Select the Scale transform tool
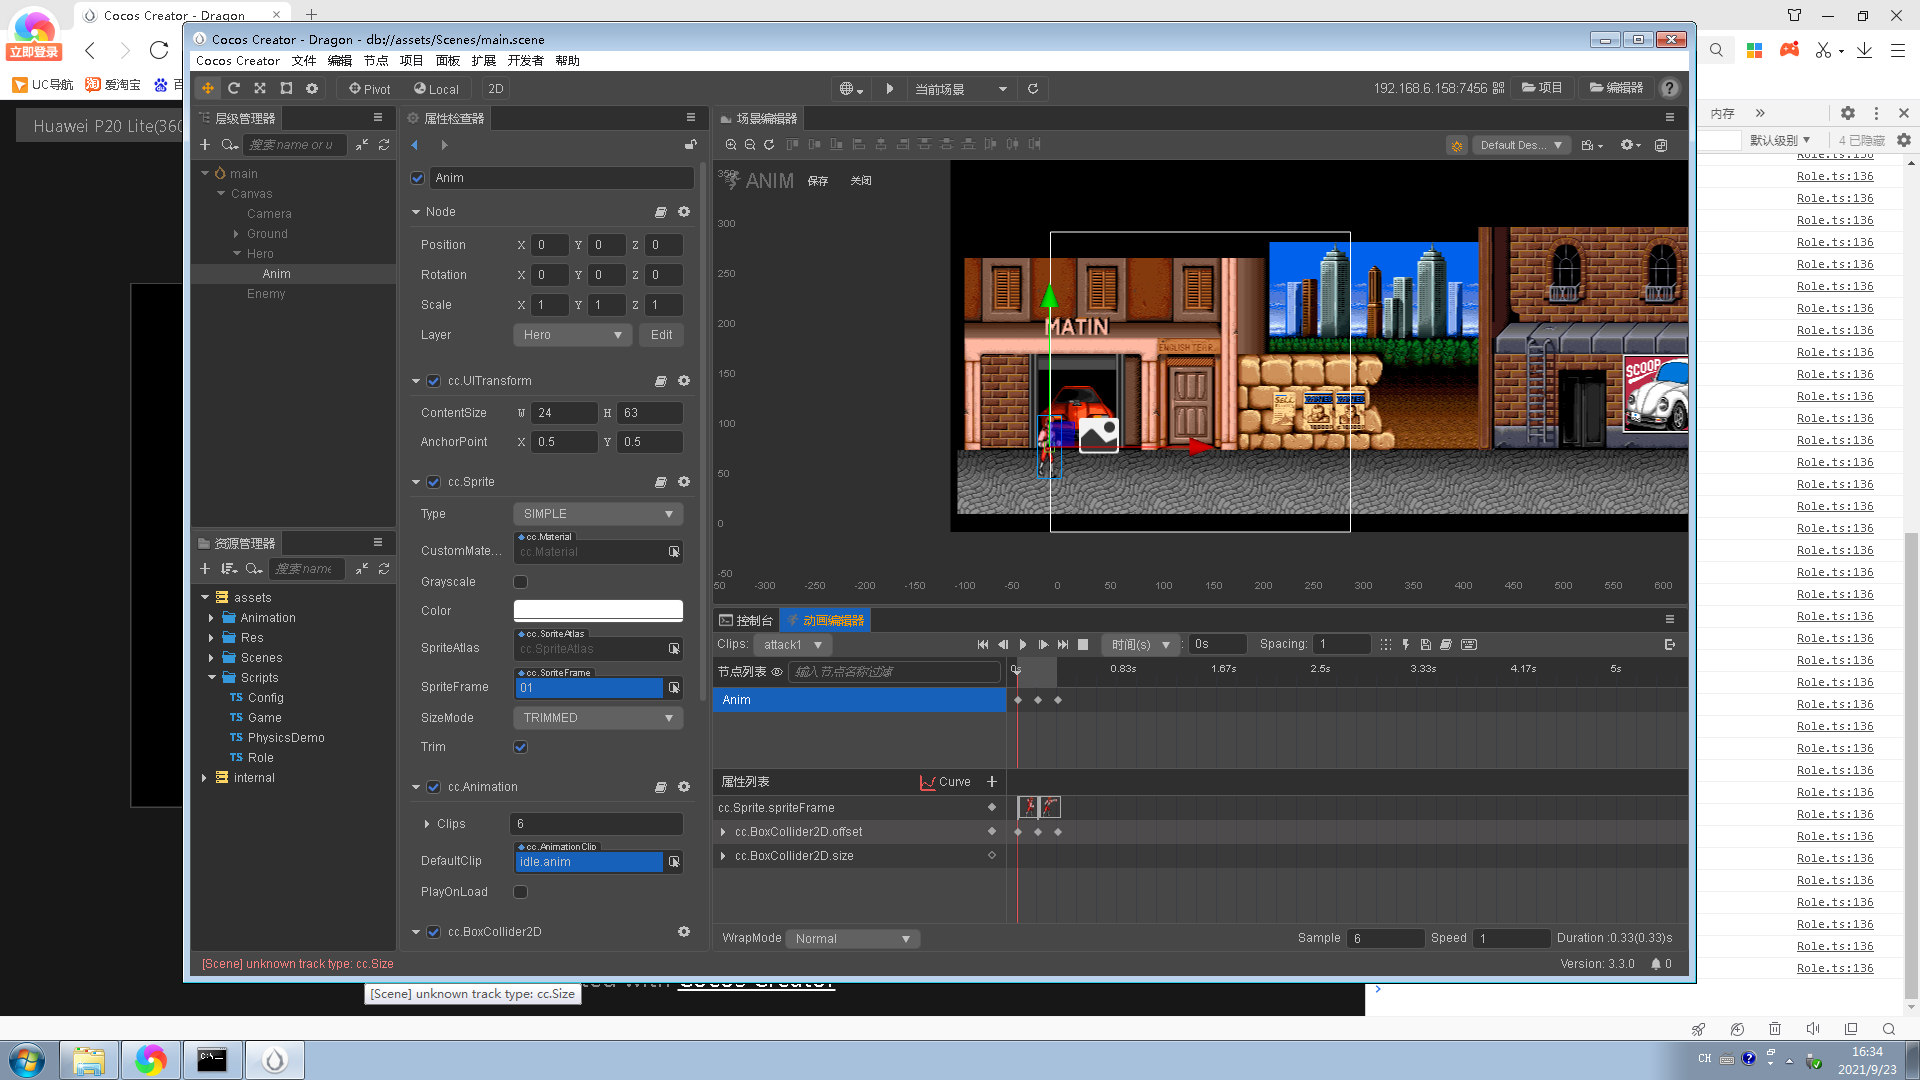Image resolution: width=1920 pixels, height=1080 pixels. click(260, 89)
